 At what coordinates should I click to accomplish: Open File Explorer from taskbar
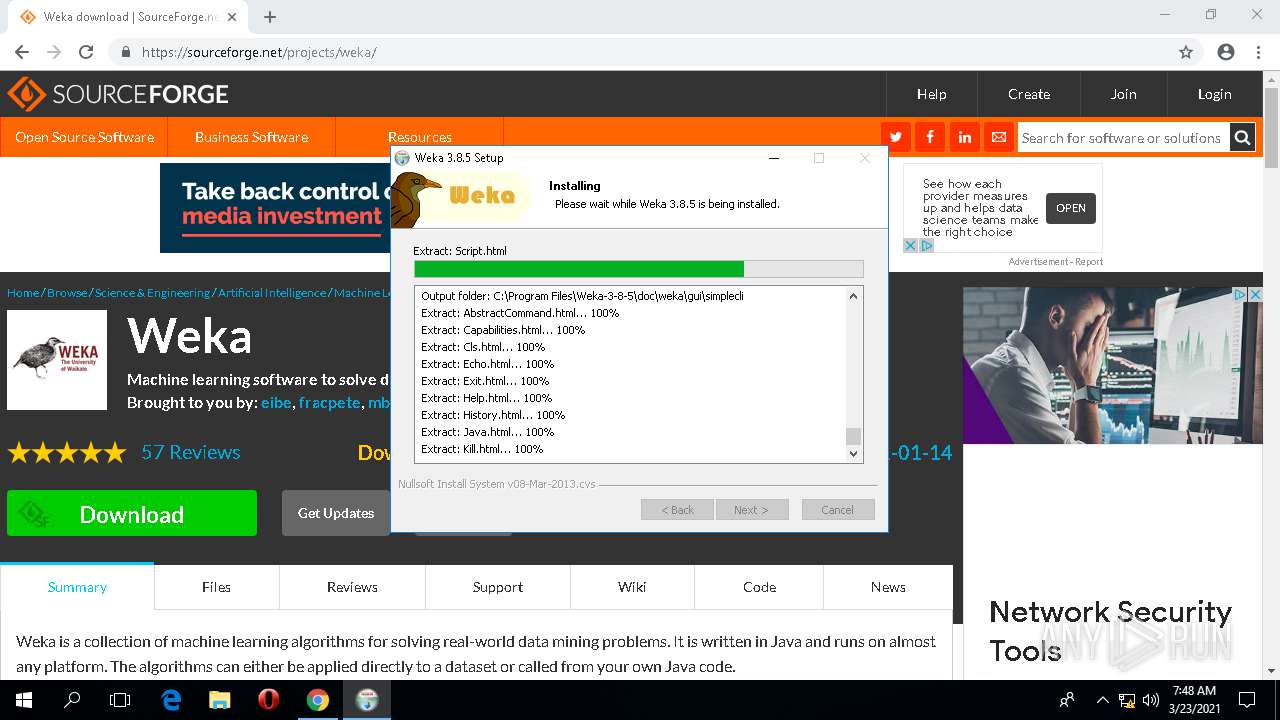[x=219, y=700]
